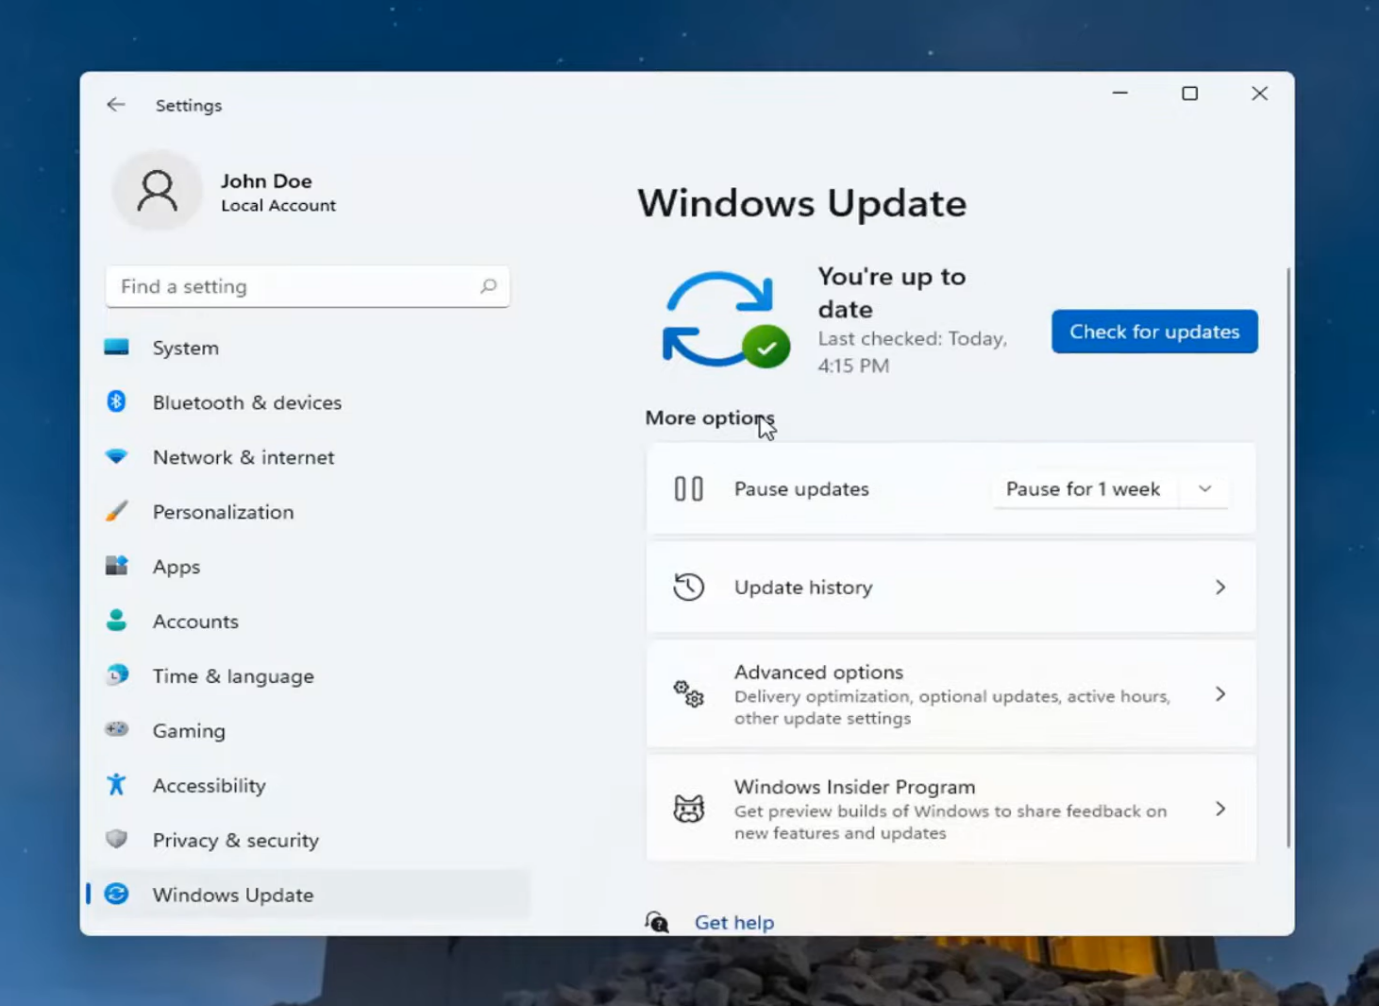Open Network & internet settings
This screenshot has height=1006, width=1379.
tap(309, 457)
